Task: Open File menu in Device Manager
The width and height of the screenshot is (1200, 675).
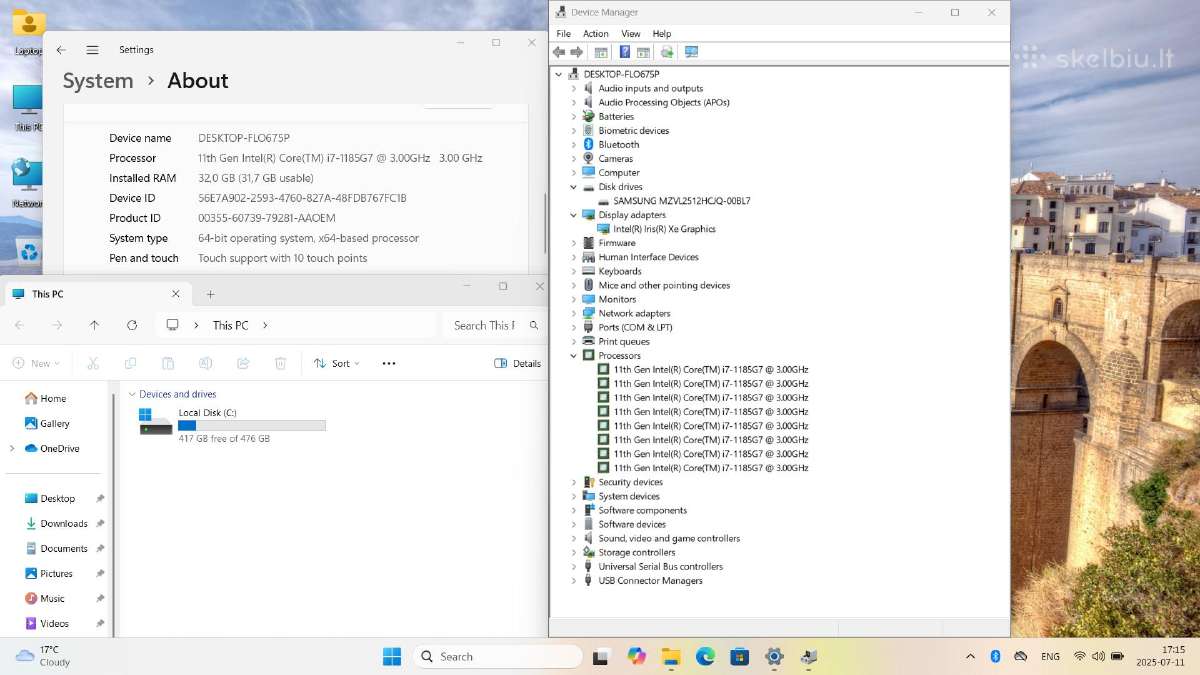Action: point(564,34)
